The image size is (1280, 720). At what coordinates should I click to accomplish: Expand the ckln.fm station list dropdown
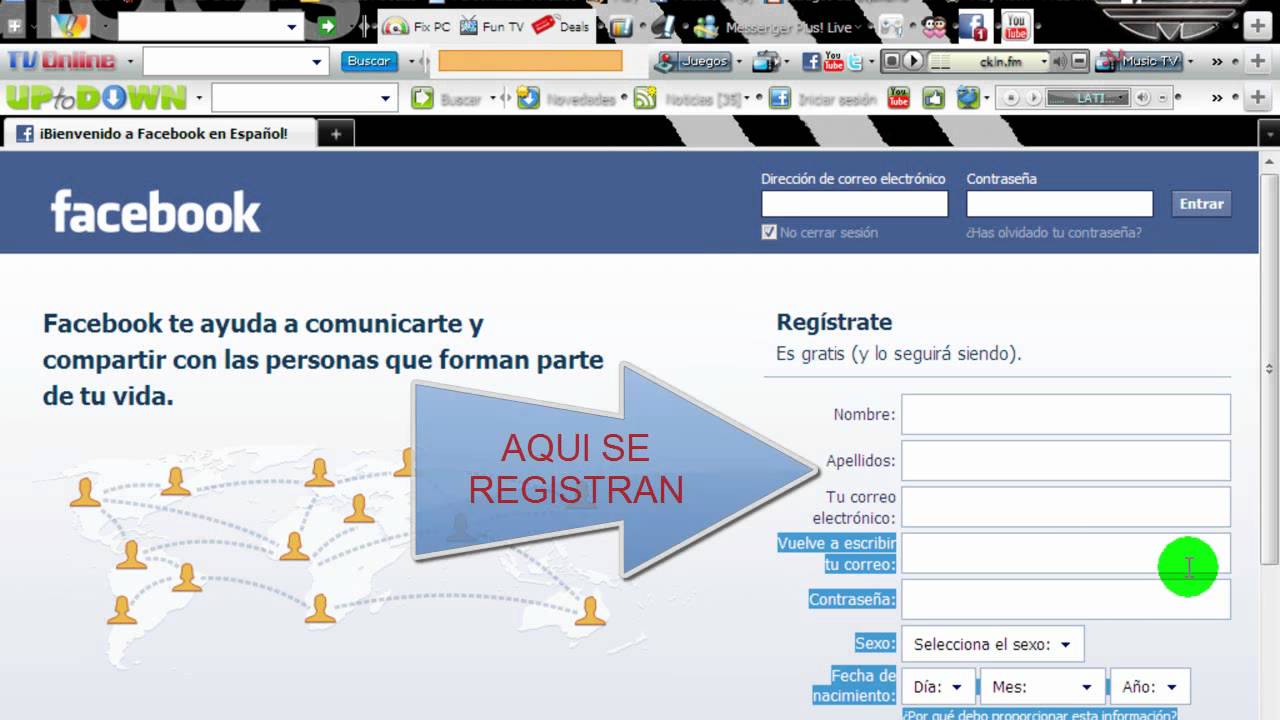point(1043,62)
